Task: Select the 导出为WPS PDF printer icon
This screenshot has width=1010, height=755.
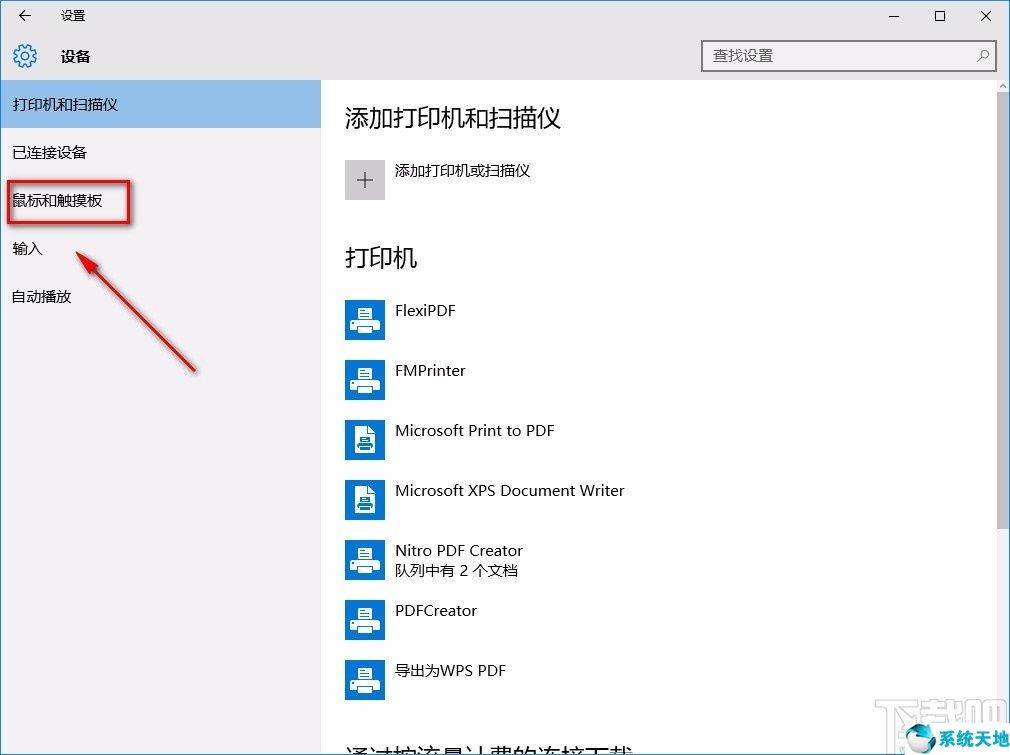Action: (x=365, y=680)
